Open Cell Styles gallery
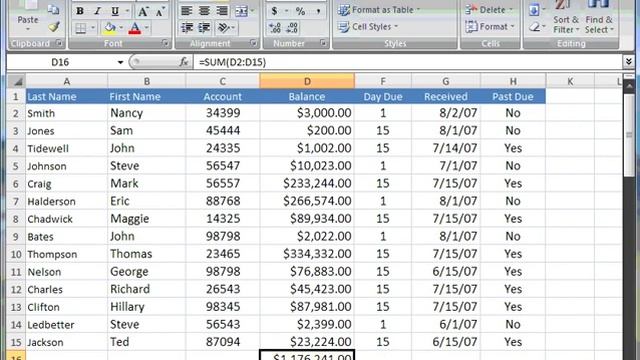640x360 pixels. pyautogui.click(x=368, y=27)
